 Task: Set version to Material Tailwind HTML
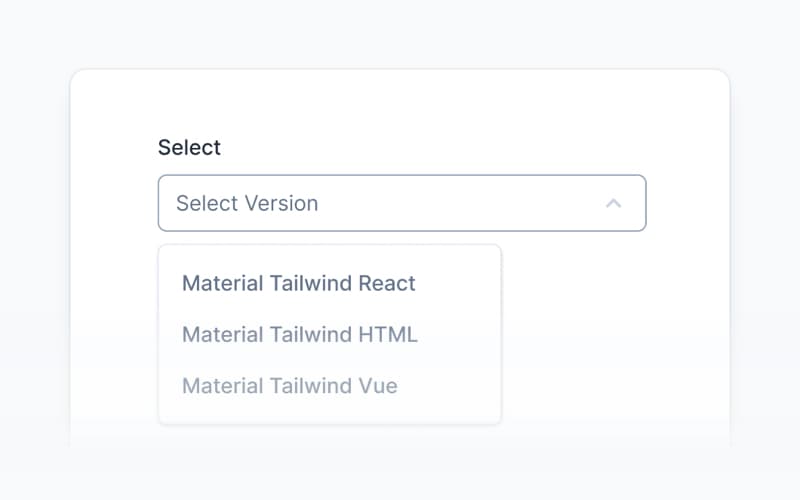click(299, 334)
